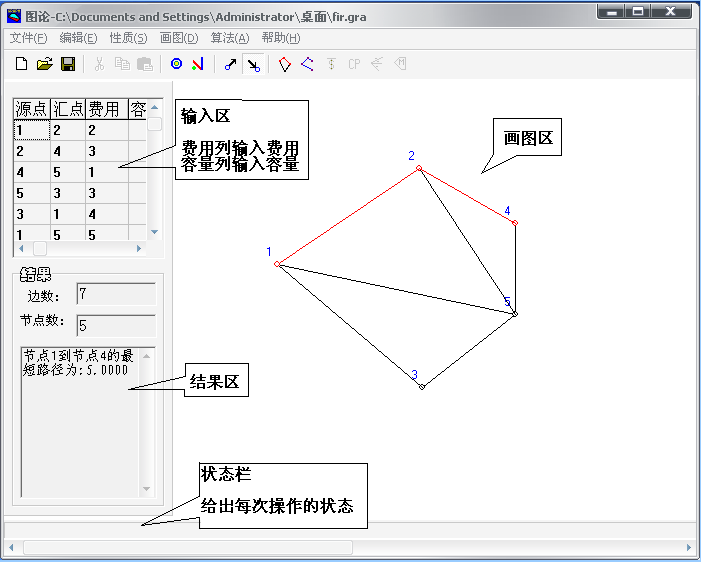
Task: Click the shortest path result text
Action: [78, 363]
